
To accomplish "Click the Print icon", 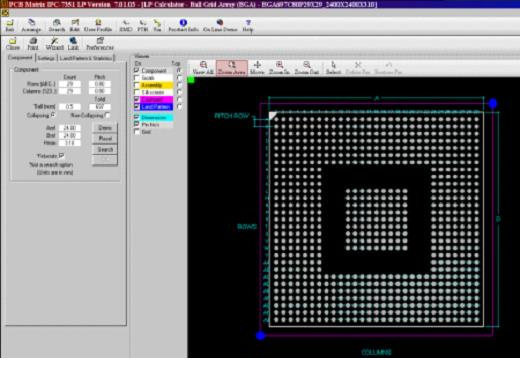I will 33,44.
